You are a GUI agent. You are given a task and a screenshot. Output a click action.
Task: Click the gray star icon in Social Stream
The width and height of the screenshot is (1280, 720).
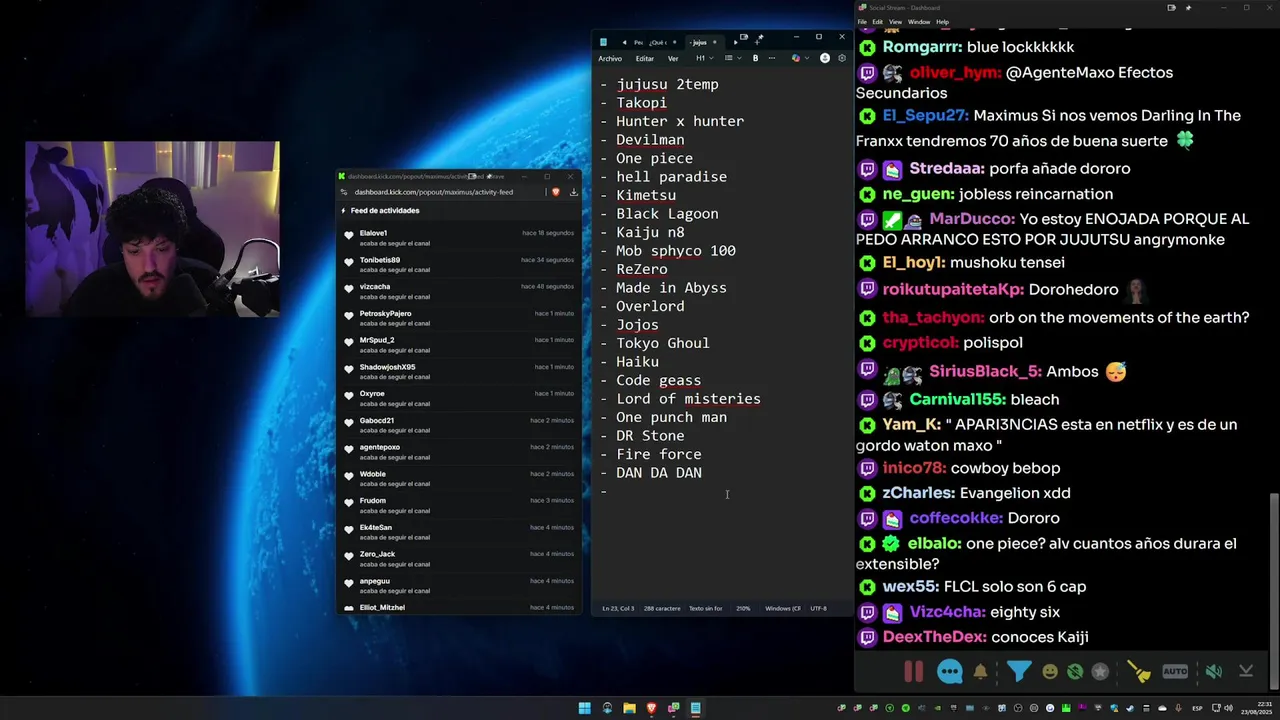[x=1100, y=672]
